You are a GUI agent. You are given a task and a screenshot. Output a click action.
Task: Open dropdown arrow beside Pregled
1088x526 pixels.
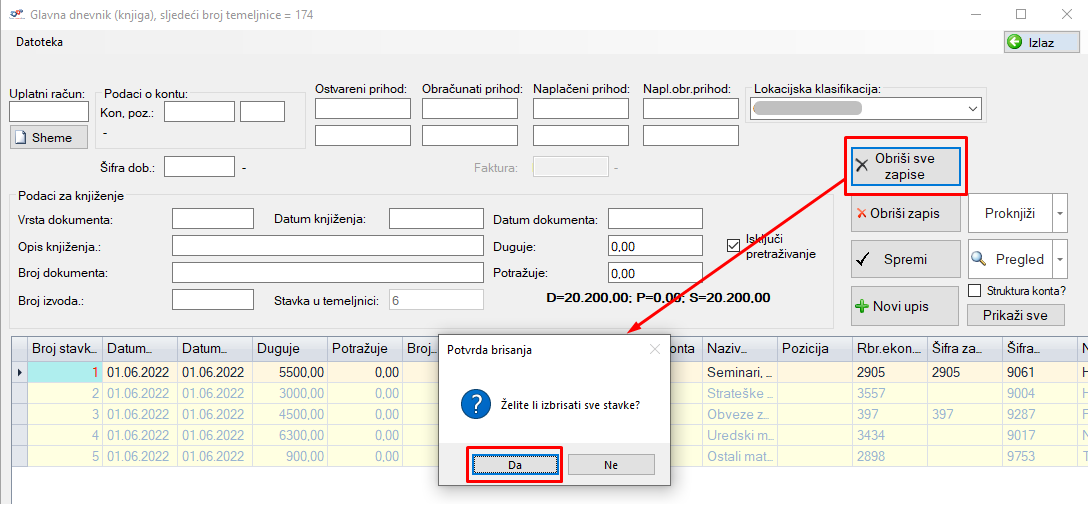[1060, 259]
